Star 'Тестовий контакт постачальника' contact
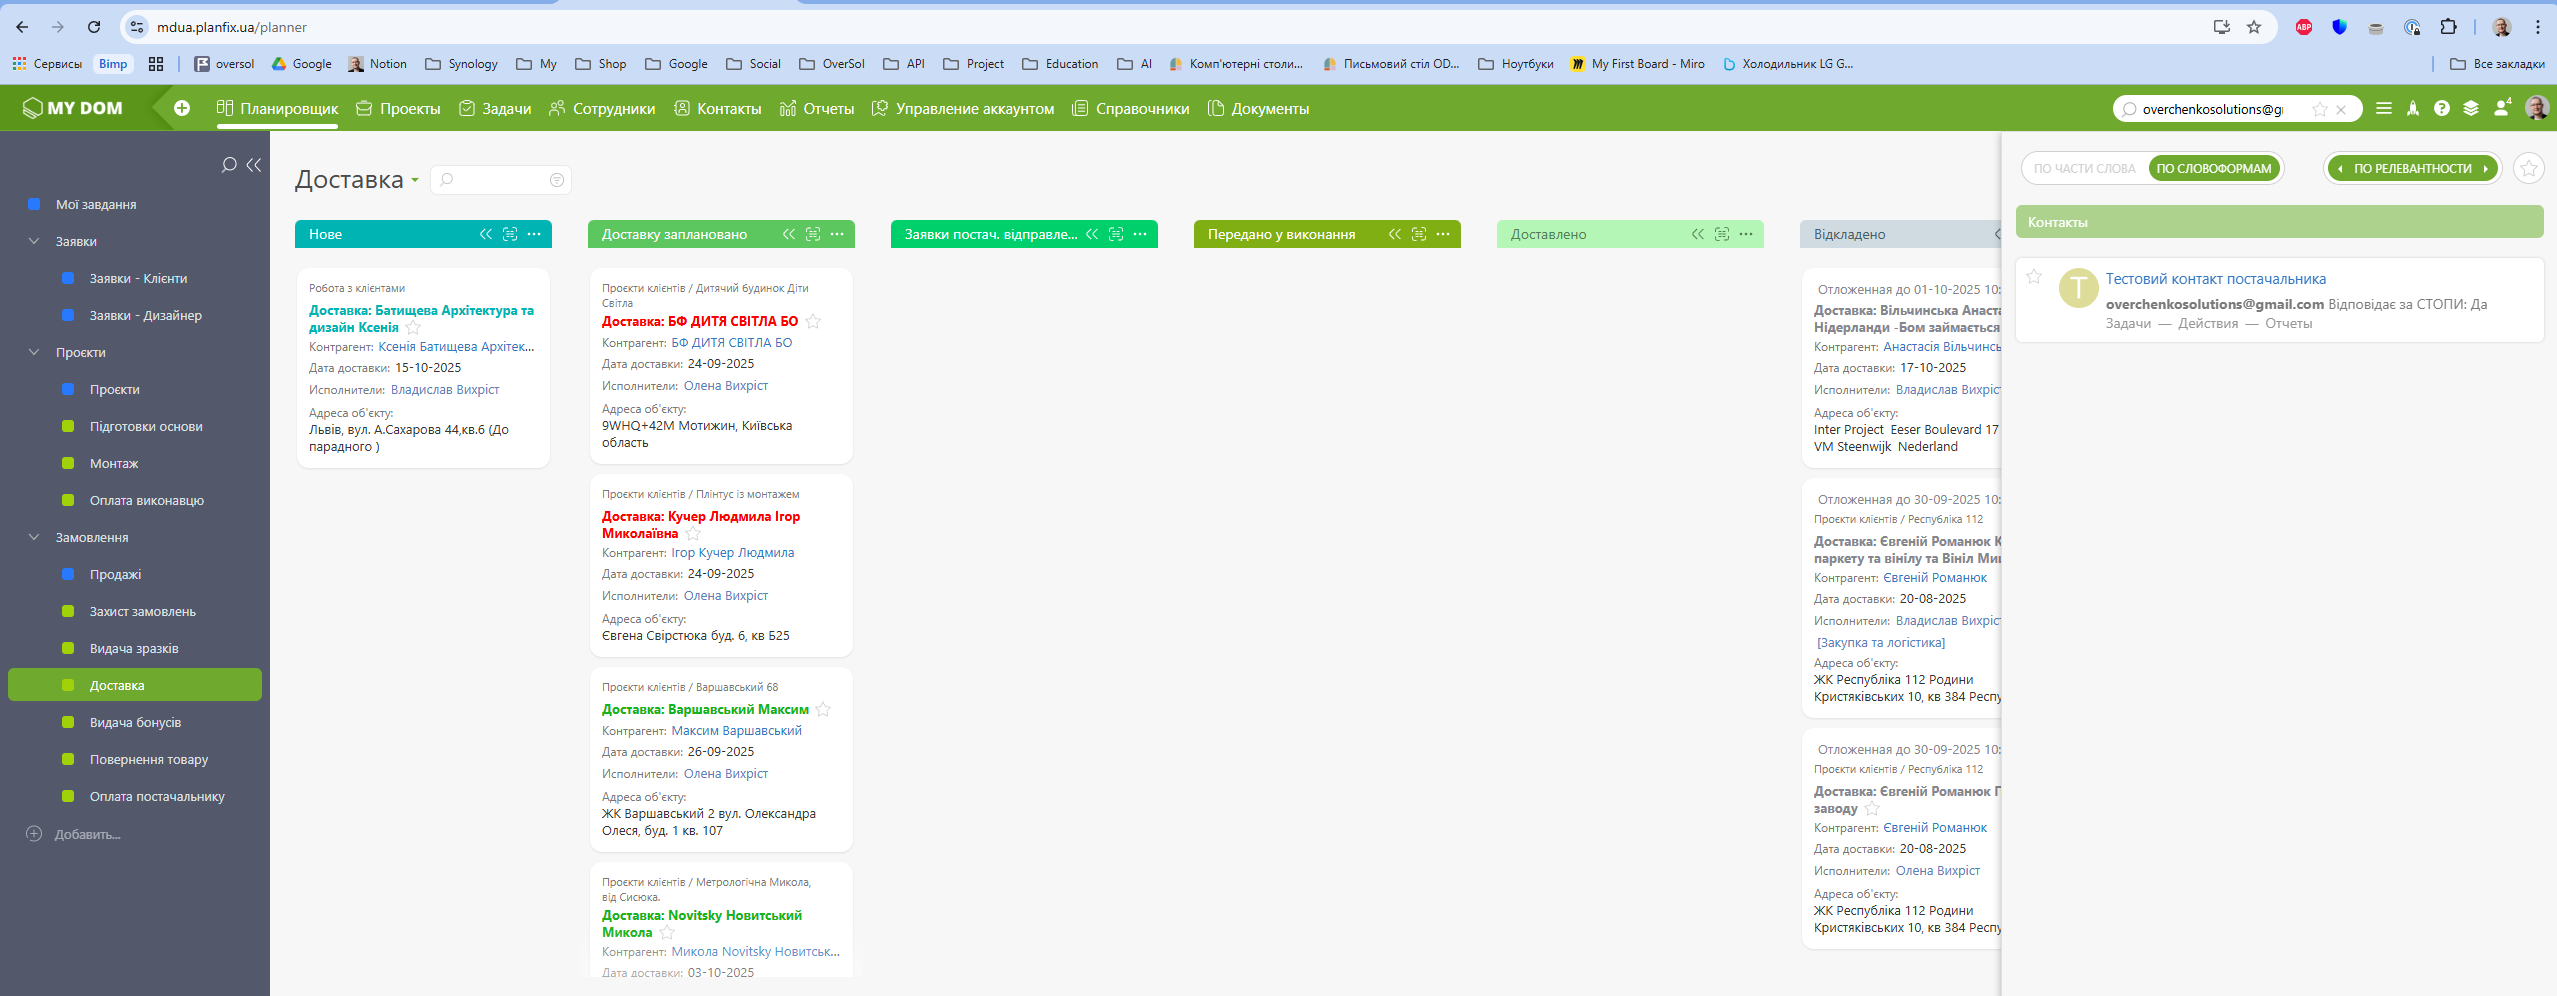2557x996 pixels. (x=2034, y=277)
